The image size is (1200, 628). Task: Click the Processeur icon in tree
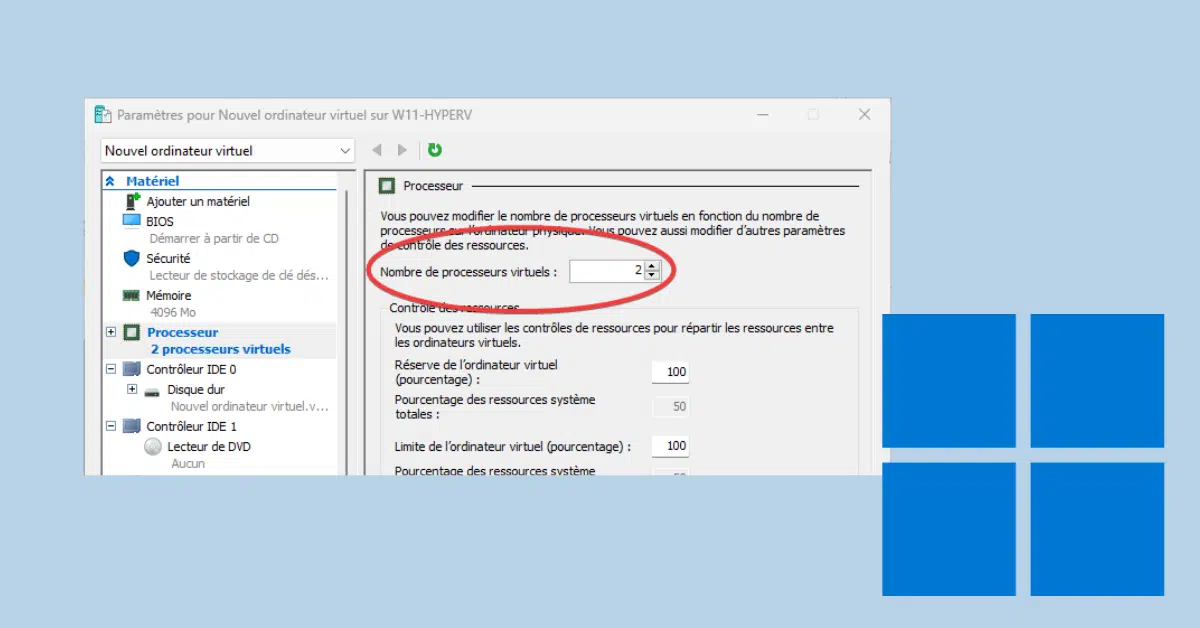click(131, 332)
